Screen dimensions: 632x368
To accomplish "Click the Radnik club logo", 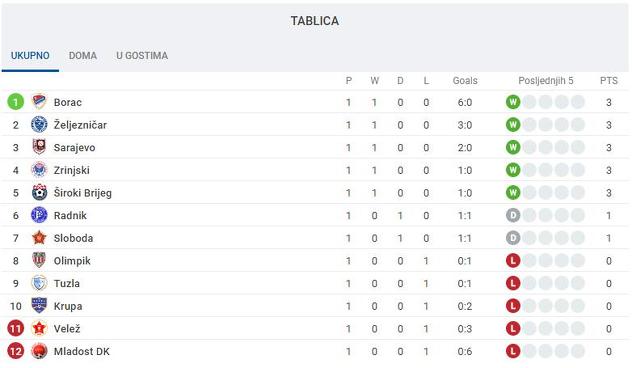I will click(39, 215).
